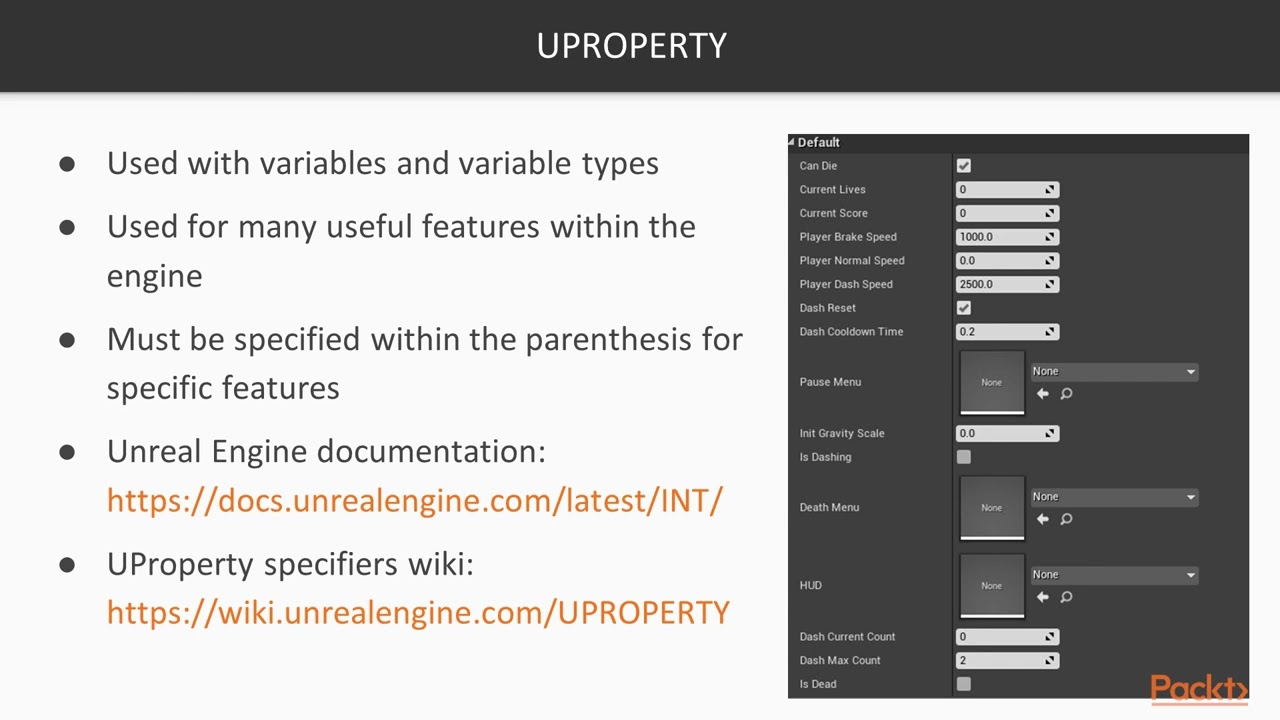
Task: Click spinner arrow on Player Brake Speed
Action: tap(1050, 237)
